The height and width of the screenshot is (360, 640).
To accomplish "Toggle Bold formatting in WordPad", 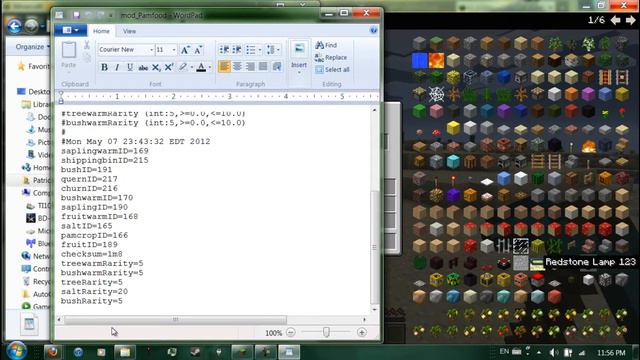I will coord(104,67).
